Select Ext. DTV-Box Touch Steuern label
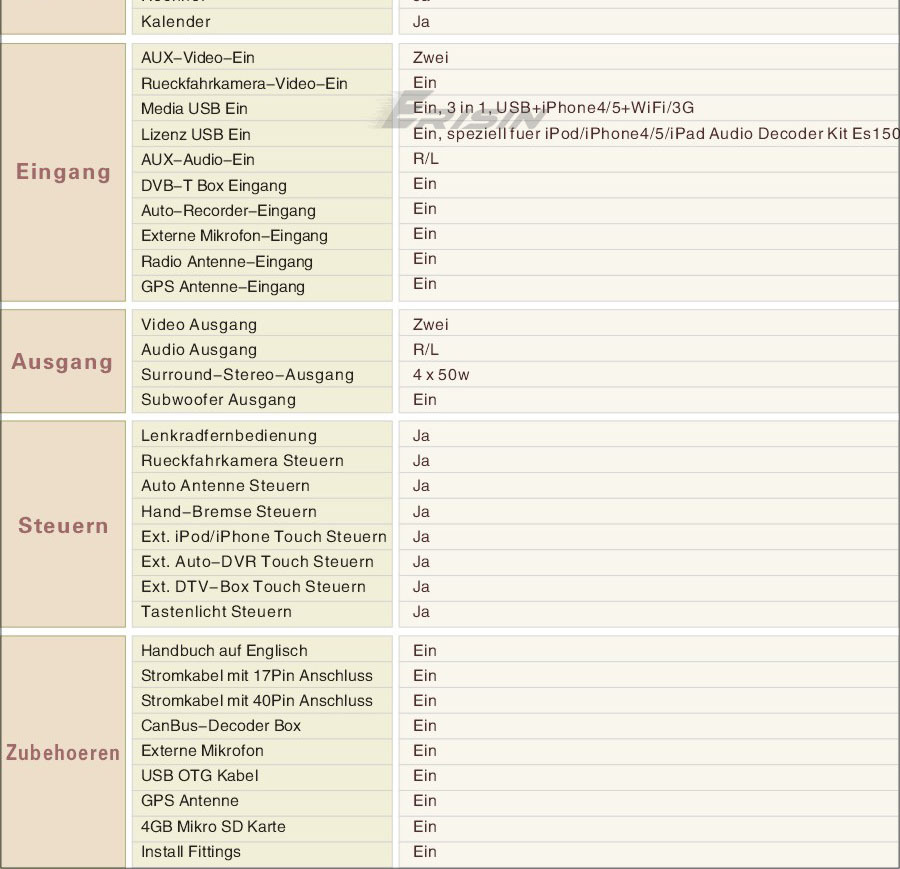 [x=253, y=587]
